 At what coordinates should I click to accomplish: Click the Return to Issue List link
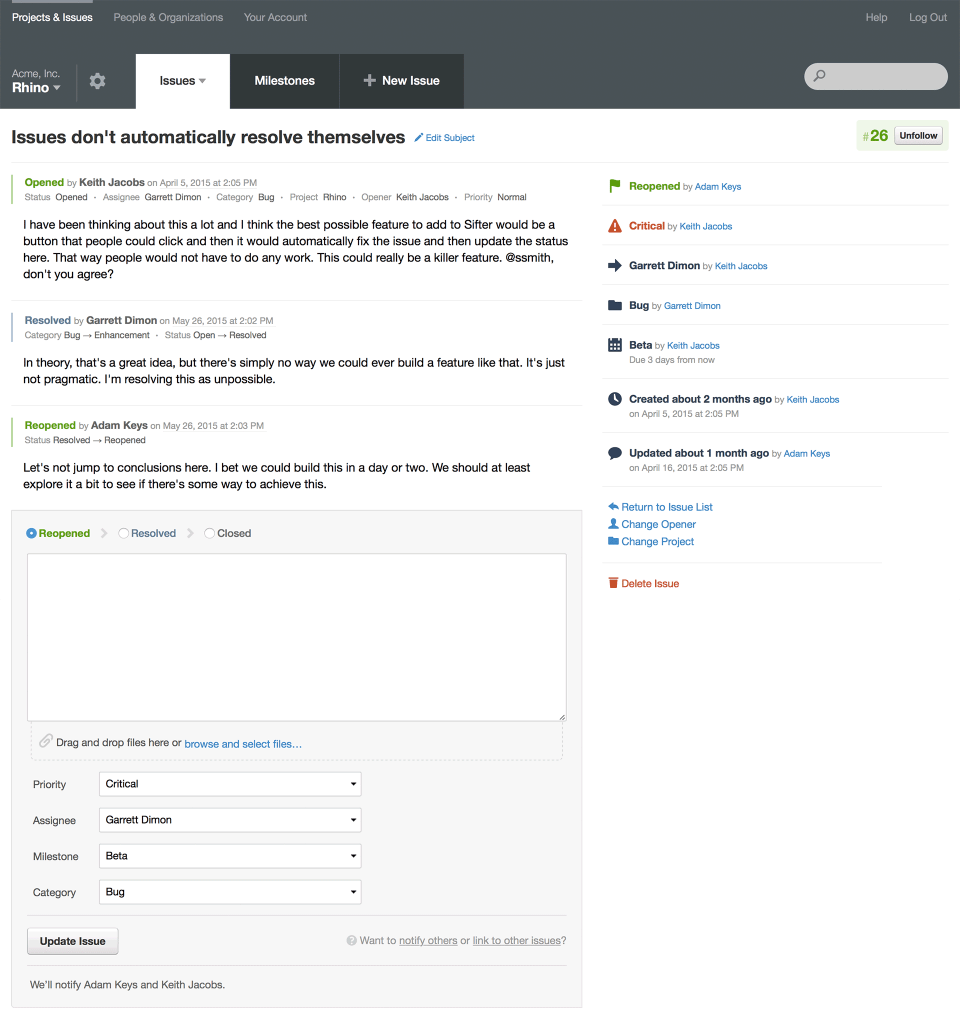666,507
